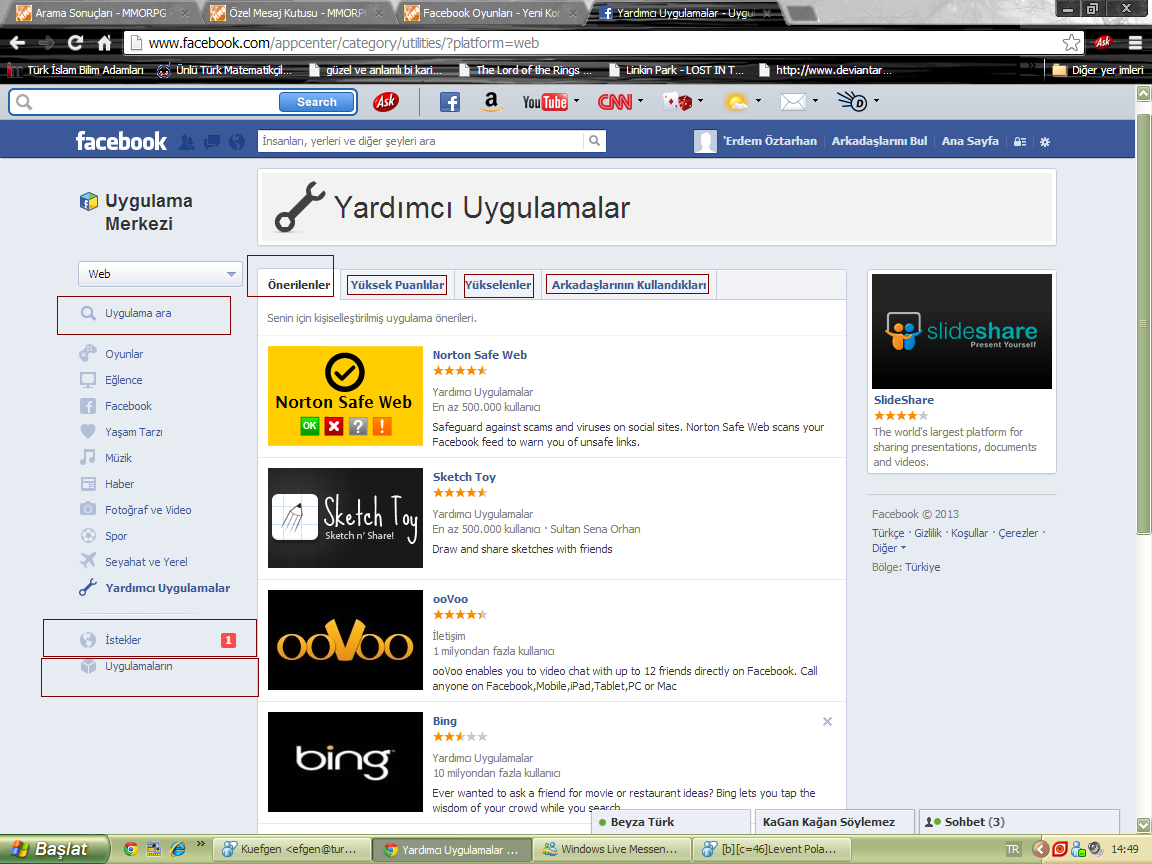Image resolution: width=1152 pixels, height=864 pixels.
Task: Open the Sohbet (3) chat tab
Action: click(x=1019, y=822)
